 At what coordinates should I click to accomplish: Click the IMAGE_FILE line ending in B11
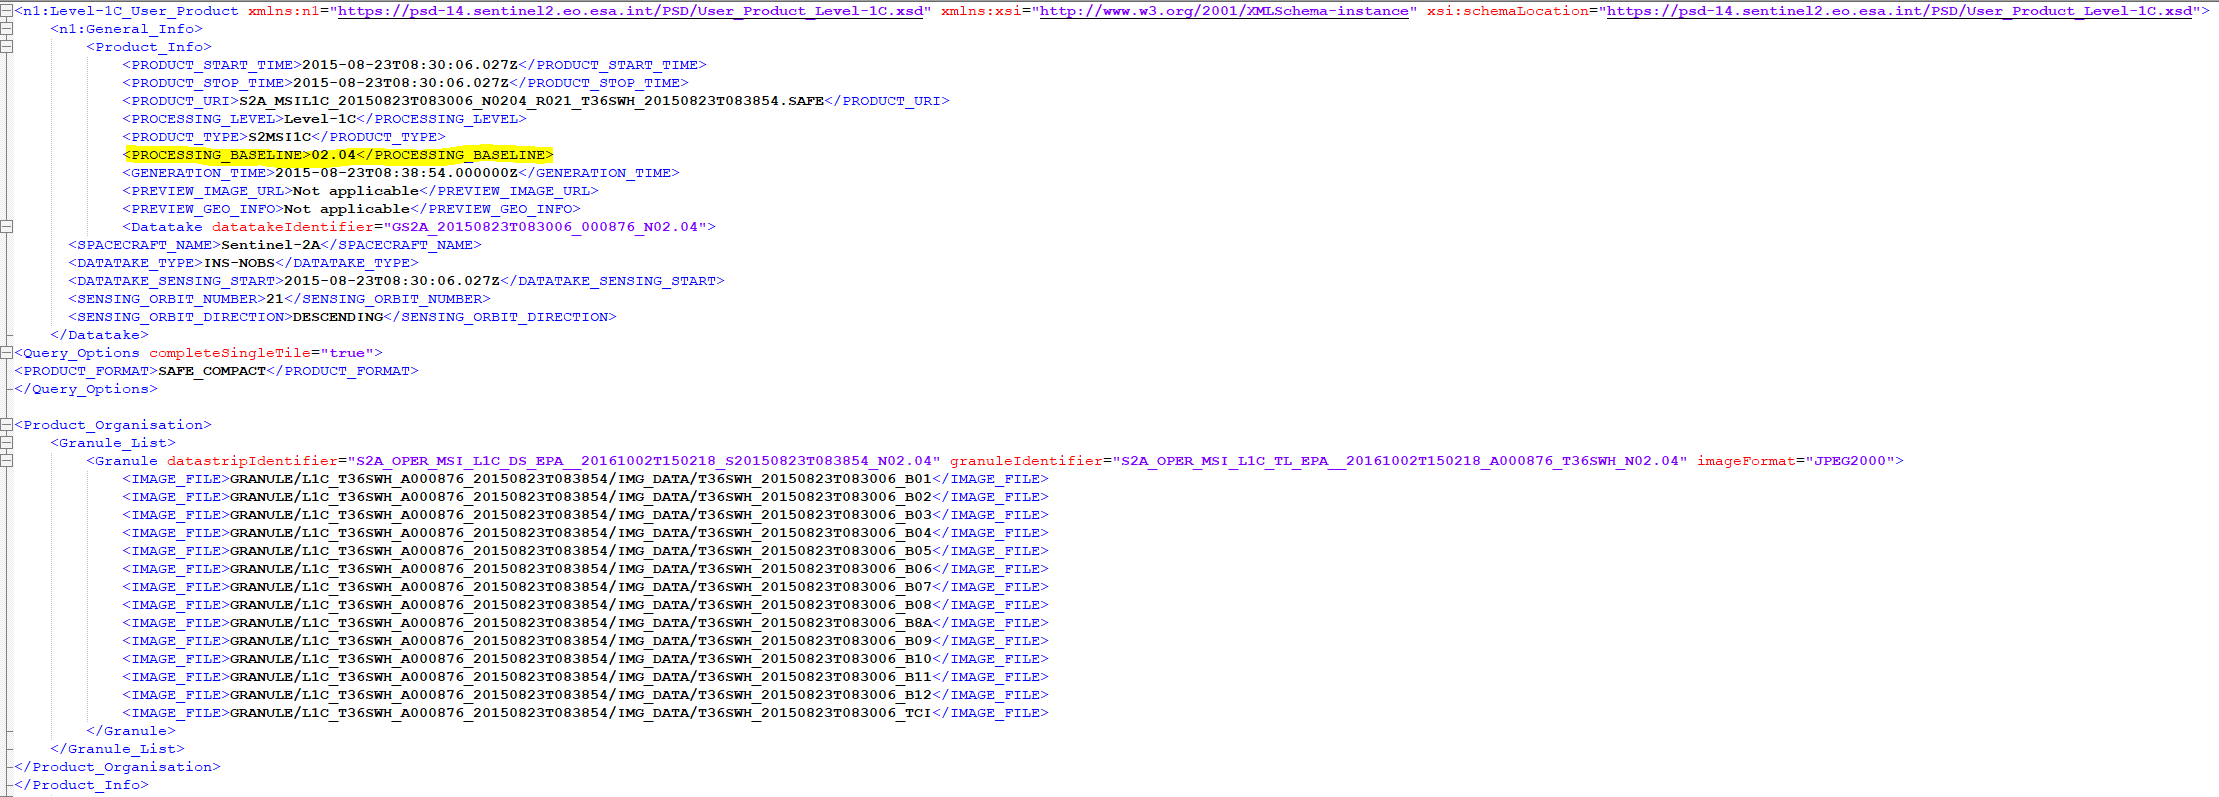coord(585,677)
